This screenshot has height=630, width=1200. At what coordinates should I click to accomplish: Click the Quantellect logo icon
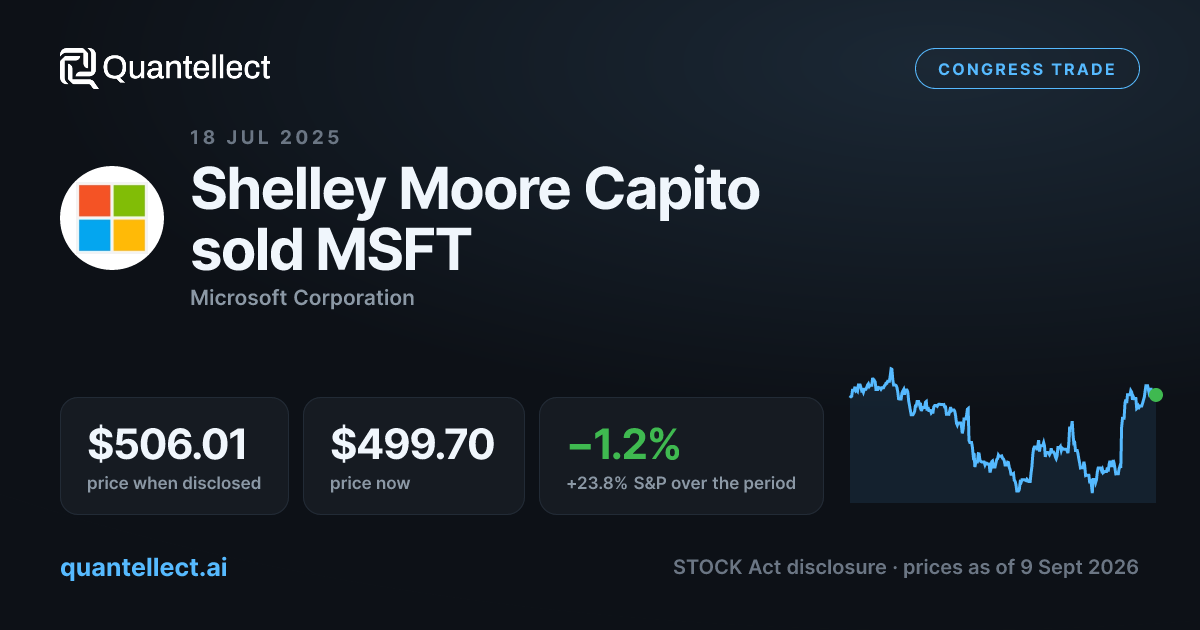[x=79, y=68]
